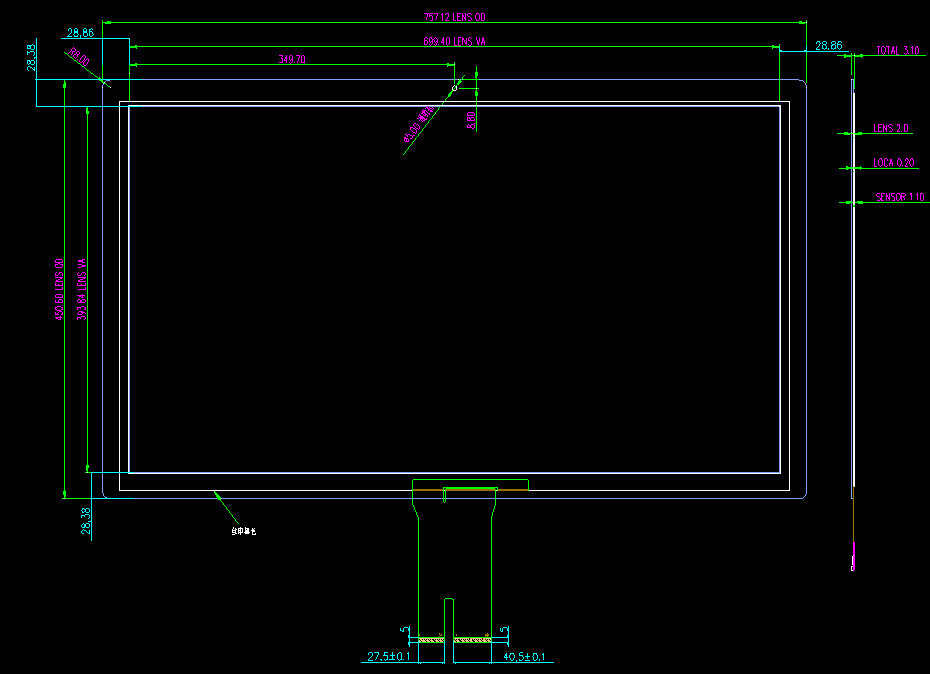Select the "28.86" dimension beside TOTAL 3.10
The image size is (930, 674).
pyautogui.click(x=829, y=46)
